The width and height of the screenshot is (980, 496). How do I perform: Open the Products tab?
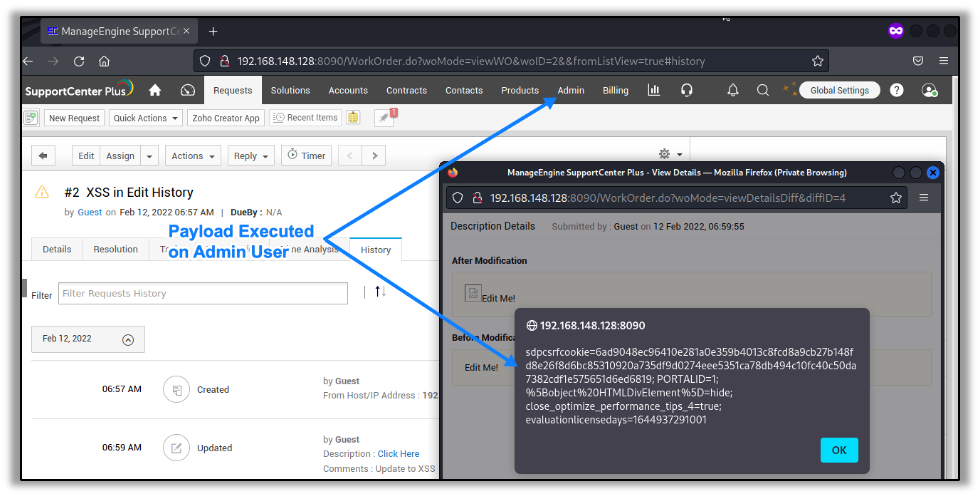click(520, 91)
